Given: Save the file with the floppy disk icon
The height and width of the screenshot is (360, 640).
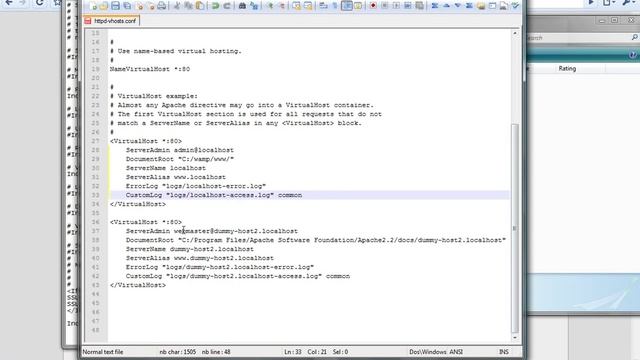Looking at the screenshot, I should pyautogui.click(x=116, y=6).
